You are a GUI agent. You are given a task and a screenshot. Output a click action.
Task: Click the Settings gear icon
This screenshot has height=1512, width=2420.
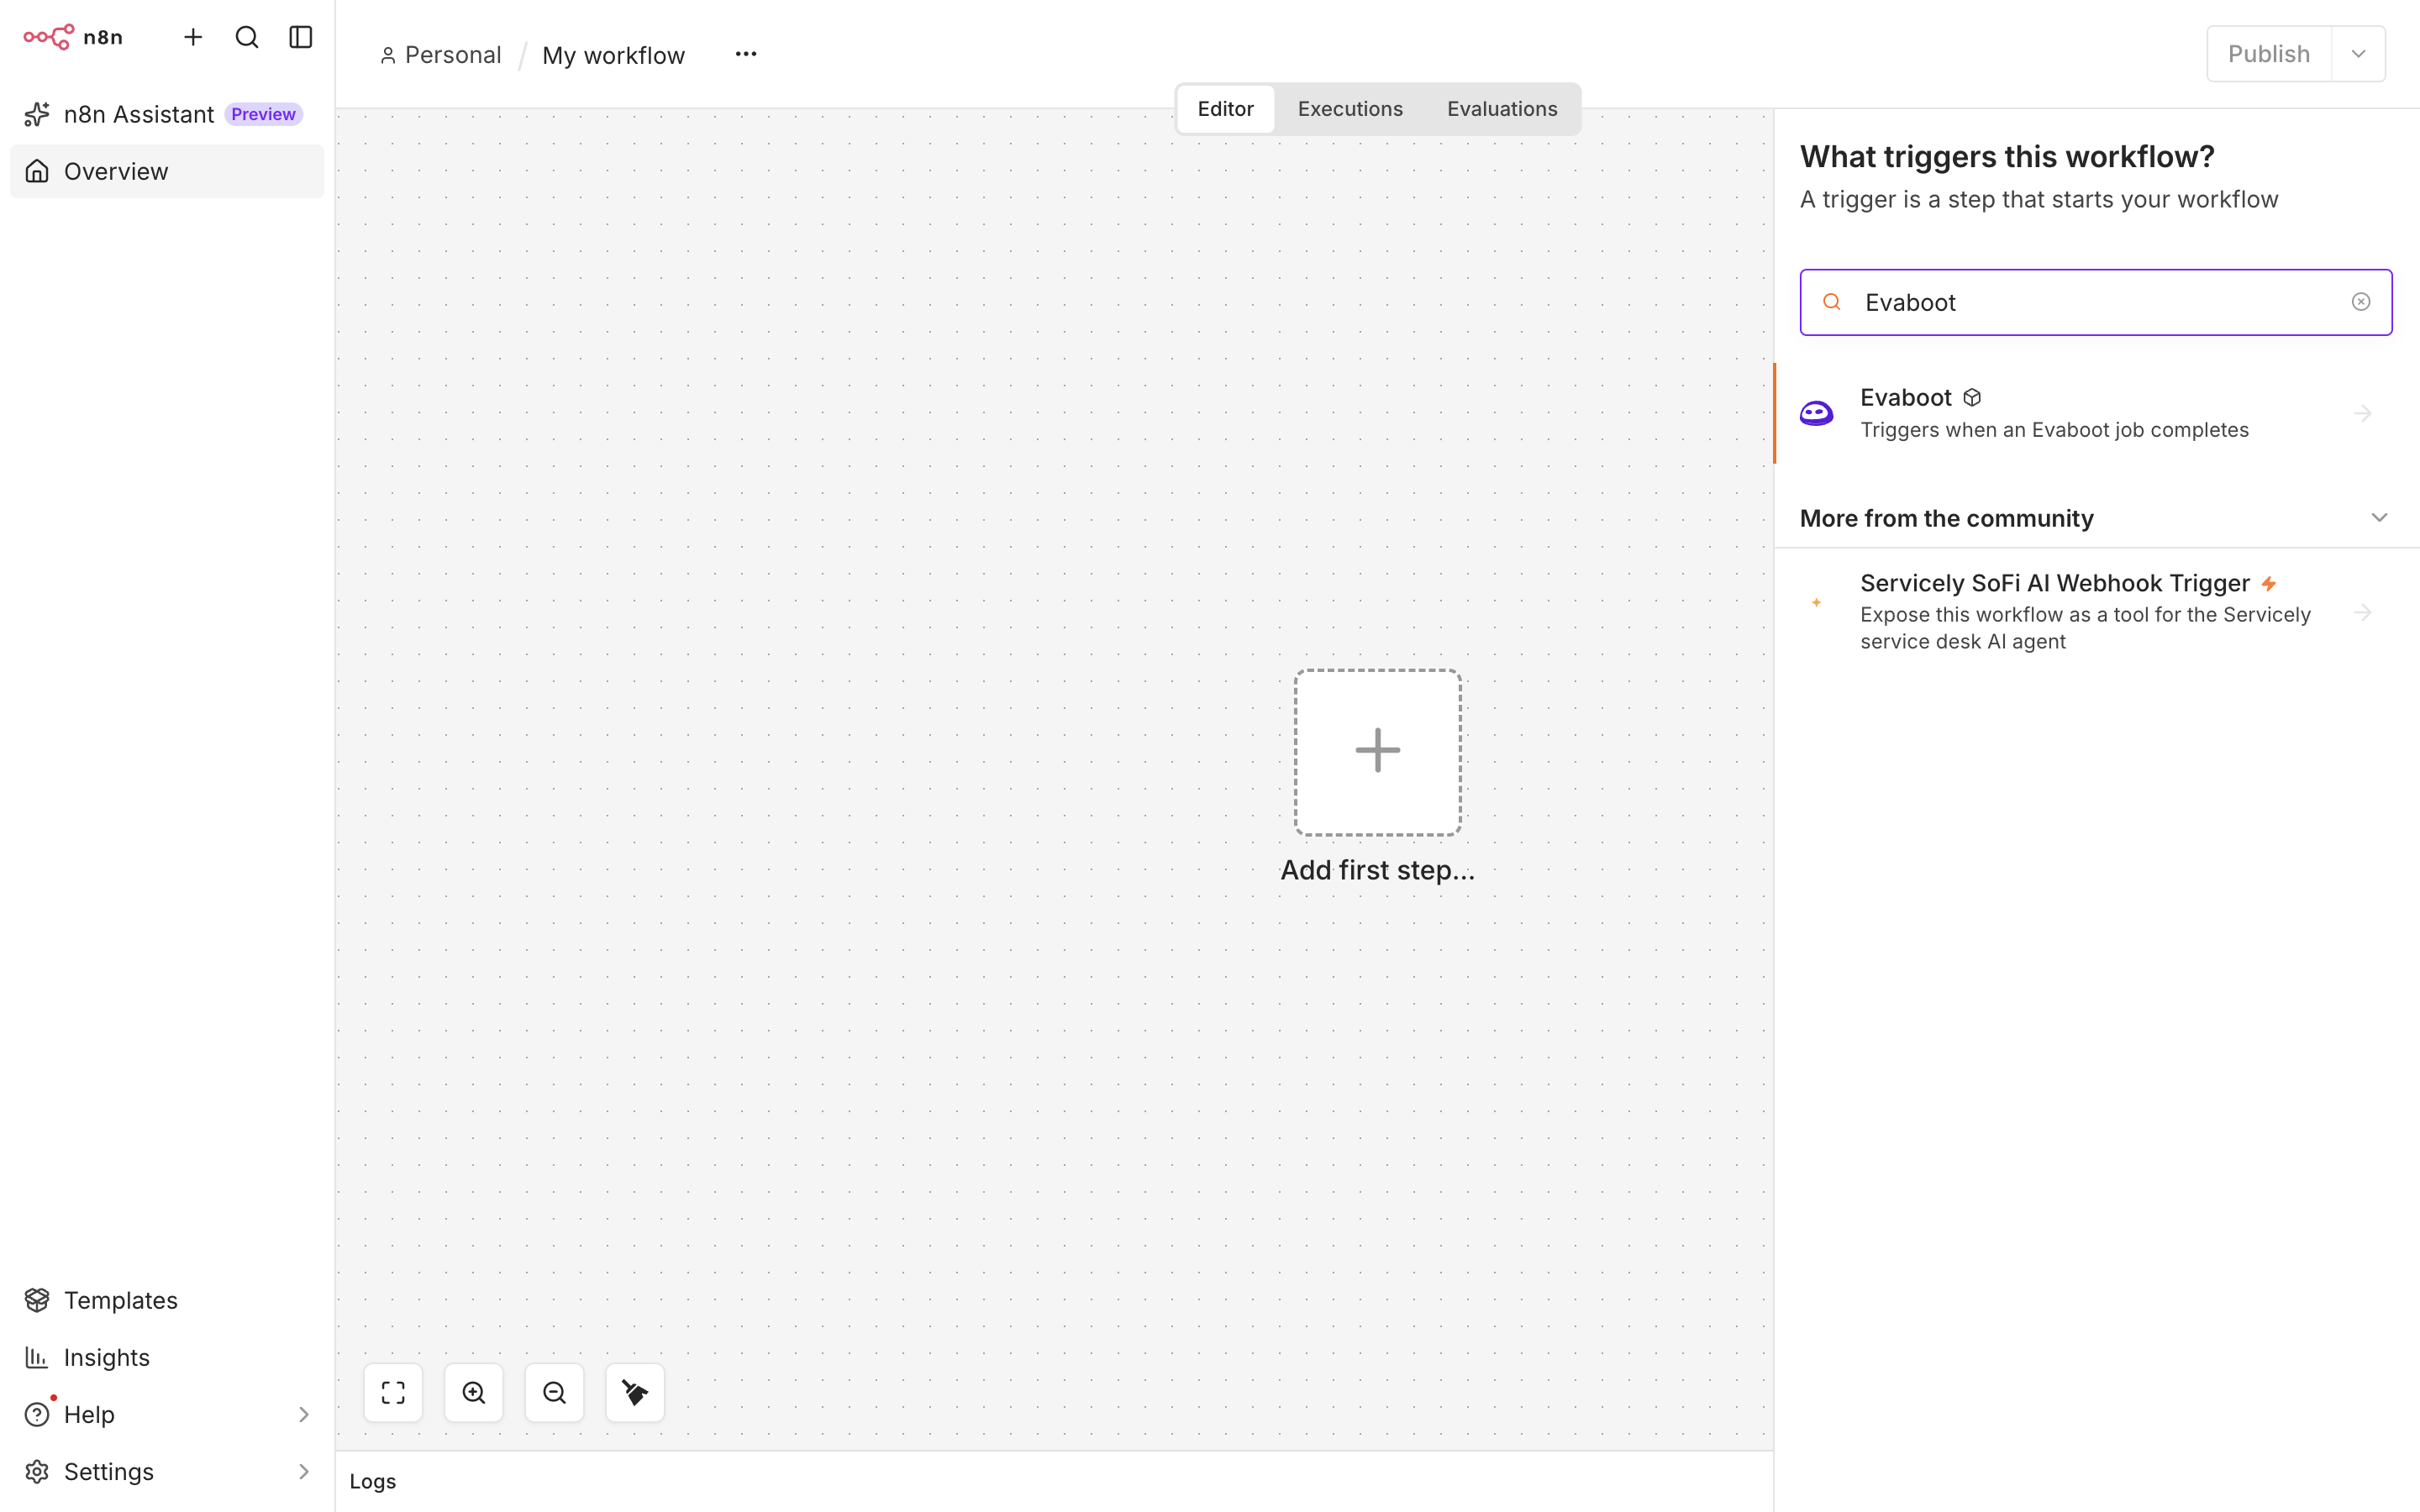click(x=37, y=1471)
